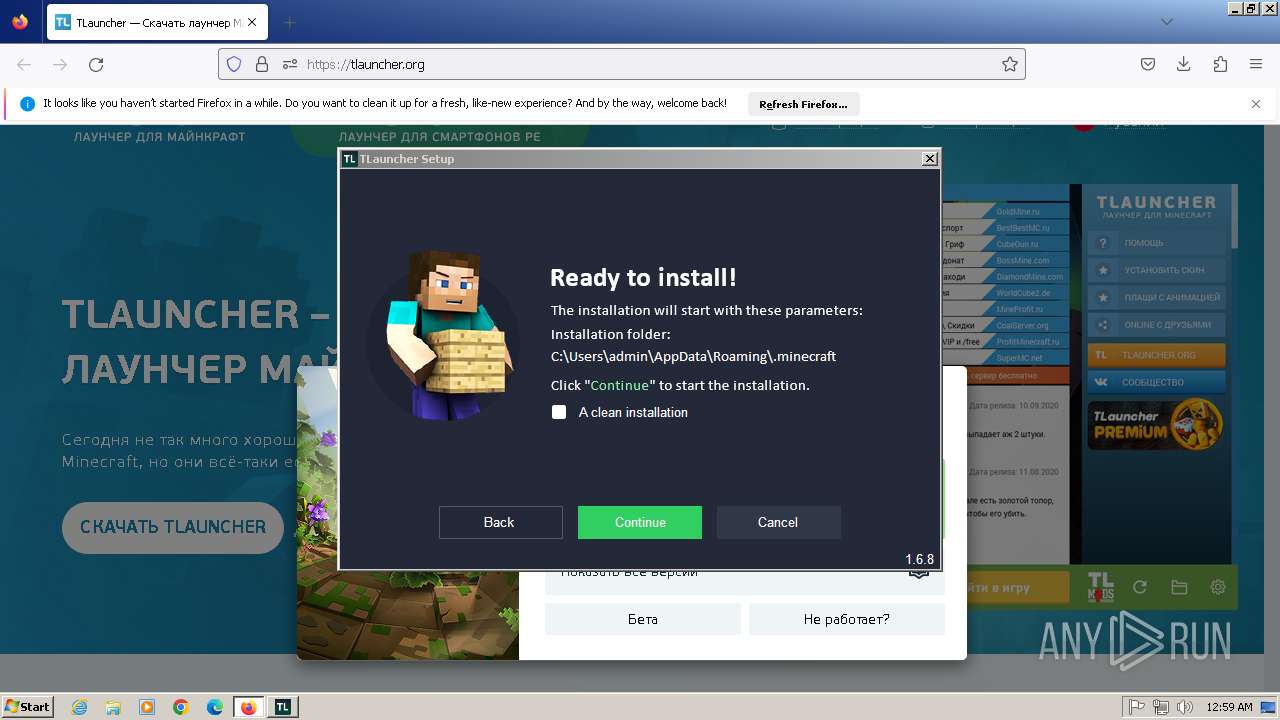This screenshot has height=720, width=1280.
Task: Click the TLauncher Premium banner
Action: 1156,424
